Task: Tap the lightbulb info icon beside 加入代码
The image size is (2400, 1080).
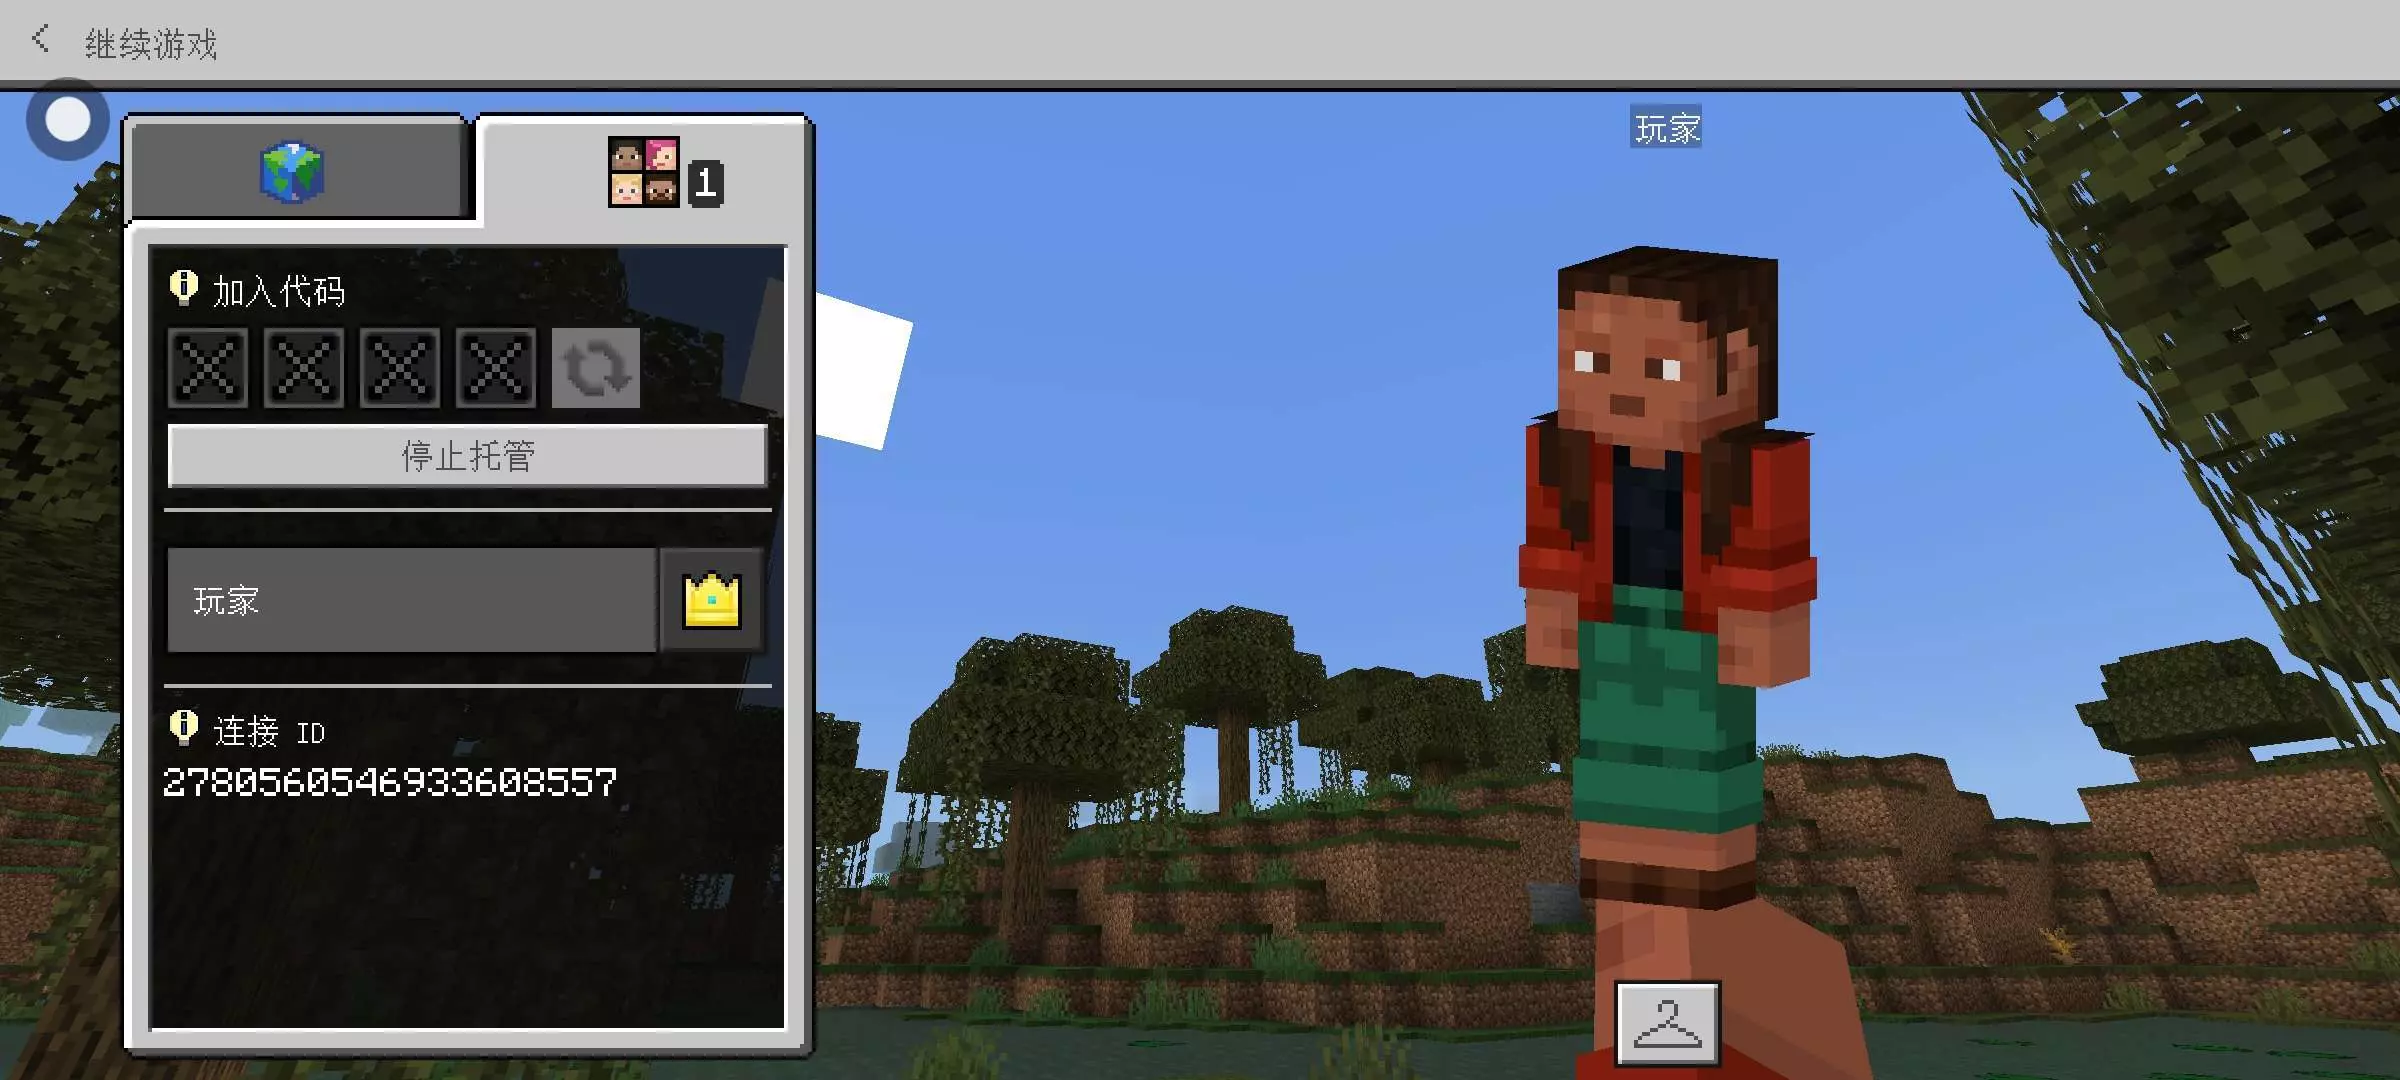Action: coord(184,288)
